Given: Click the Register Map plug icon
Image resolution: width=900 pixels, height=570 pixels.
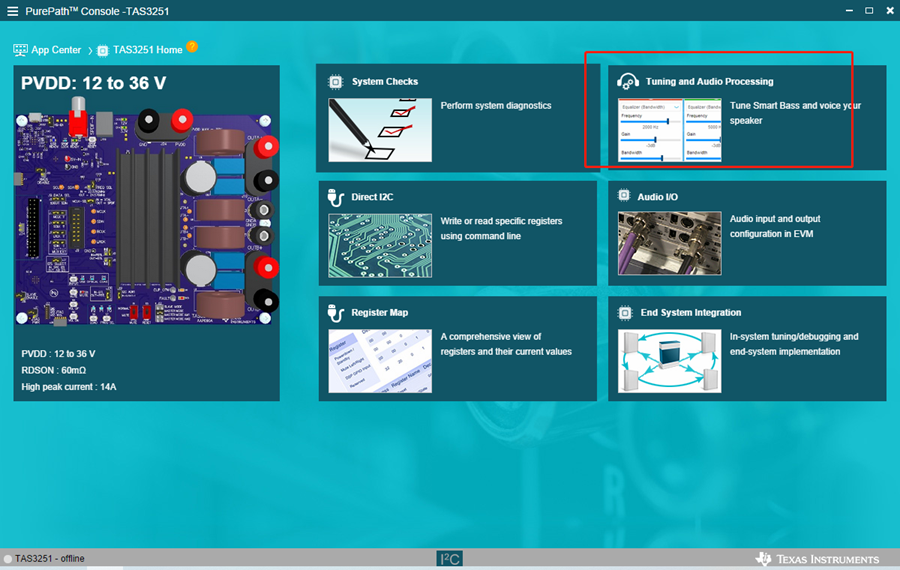Looking at the screenshot, I should tap(335, 313).
